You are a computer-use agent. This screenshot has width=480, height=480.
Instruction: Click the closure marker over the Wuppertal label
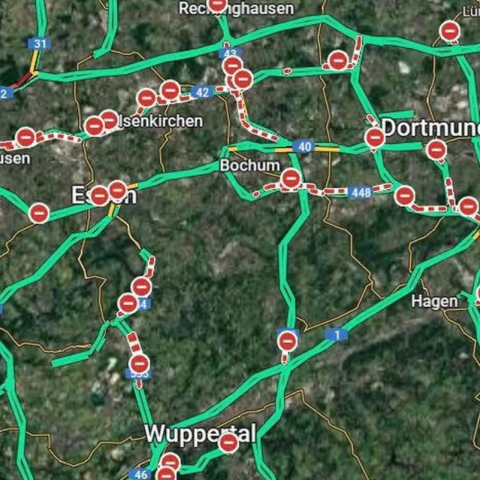pos(229,443)
